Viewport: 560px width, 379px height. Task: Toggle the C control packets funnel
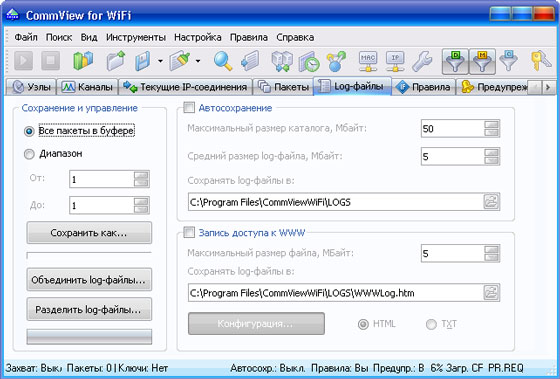point(509,60)
